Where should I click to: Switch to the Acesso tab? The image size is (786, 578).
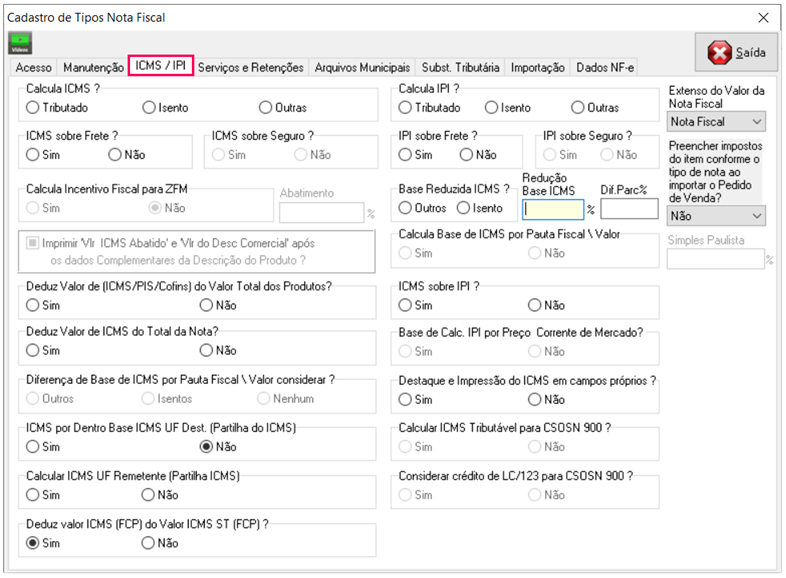34,67
